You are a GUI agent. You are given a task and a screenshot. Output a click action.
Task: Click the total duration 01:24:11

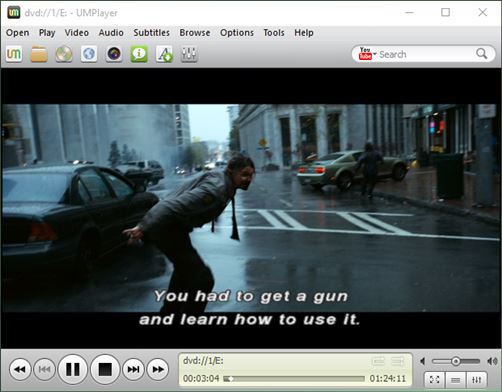[388, 379]
